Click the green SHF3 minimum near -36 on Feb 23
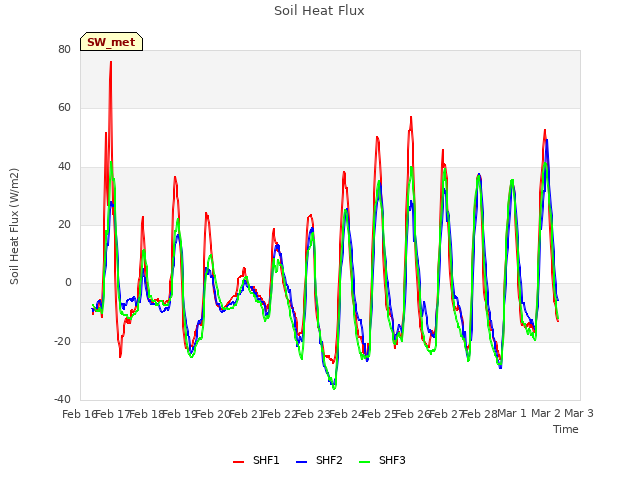 point(334,389)
